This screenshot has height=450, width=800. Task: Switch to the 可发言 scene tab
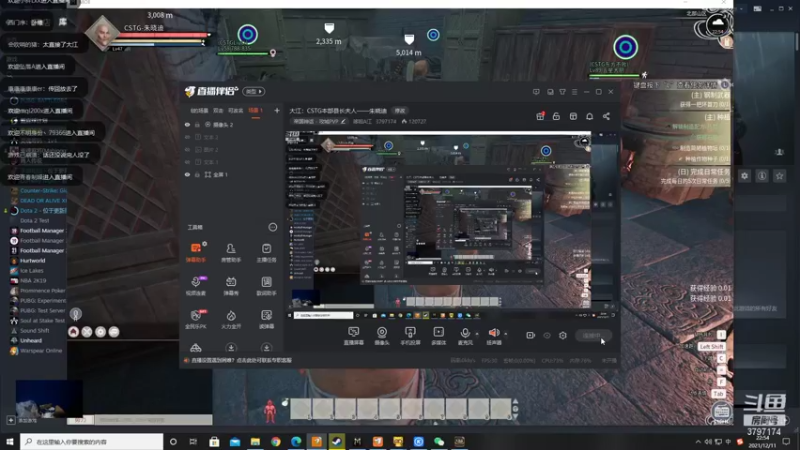click(235, 111)
